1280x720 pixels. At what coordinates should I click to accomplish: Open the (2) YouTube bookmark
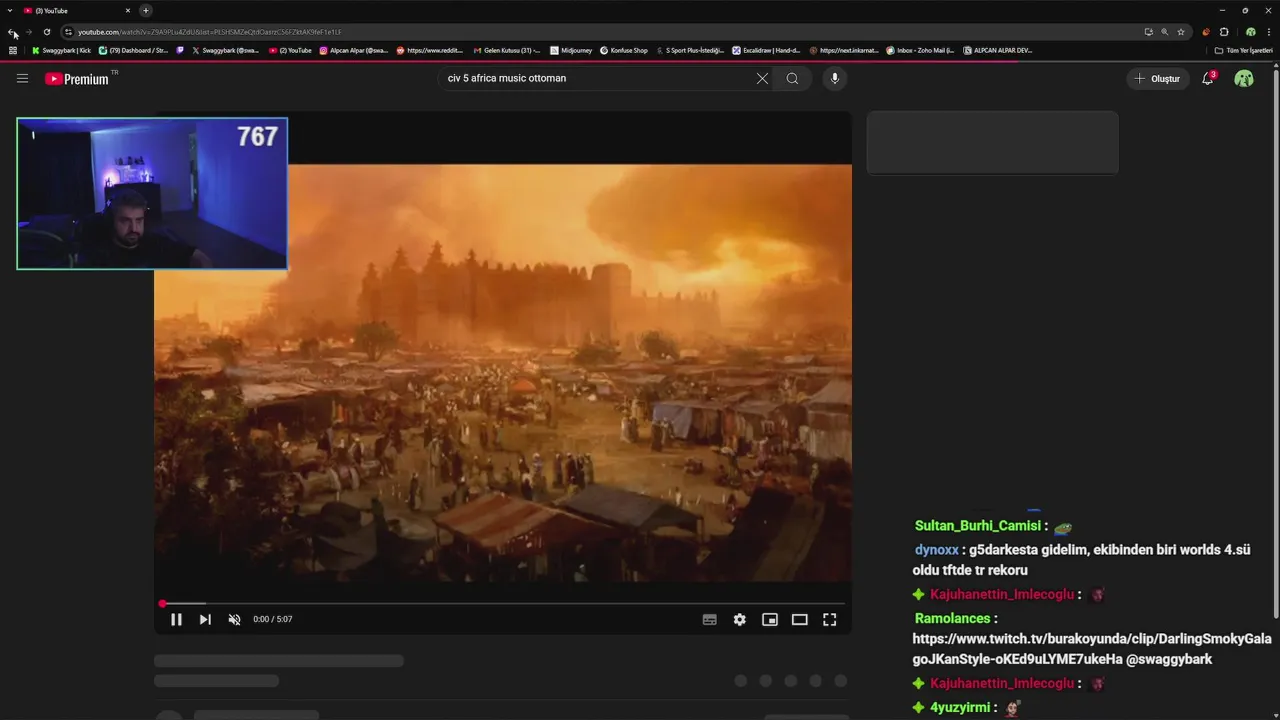click(290, 50)
